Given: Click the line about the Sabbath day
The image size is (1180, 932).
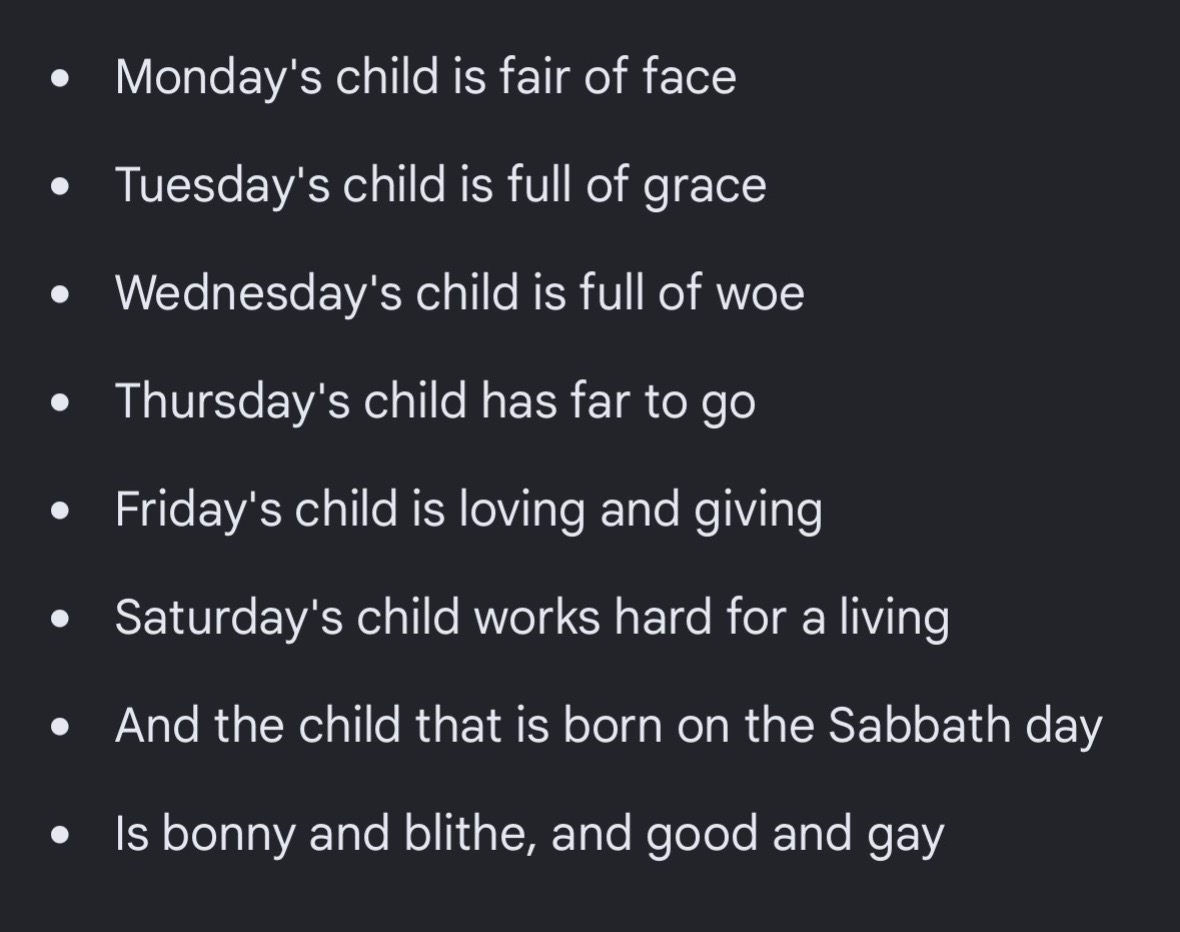Looking at the screenshot, I should pos(608,726).
